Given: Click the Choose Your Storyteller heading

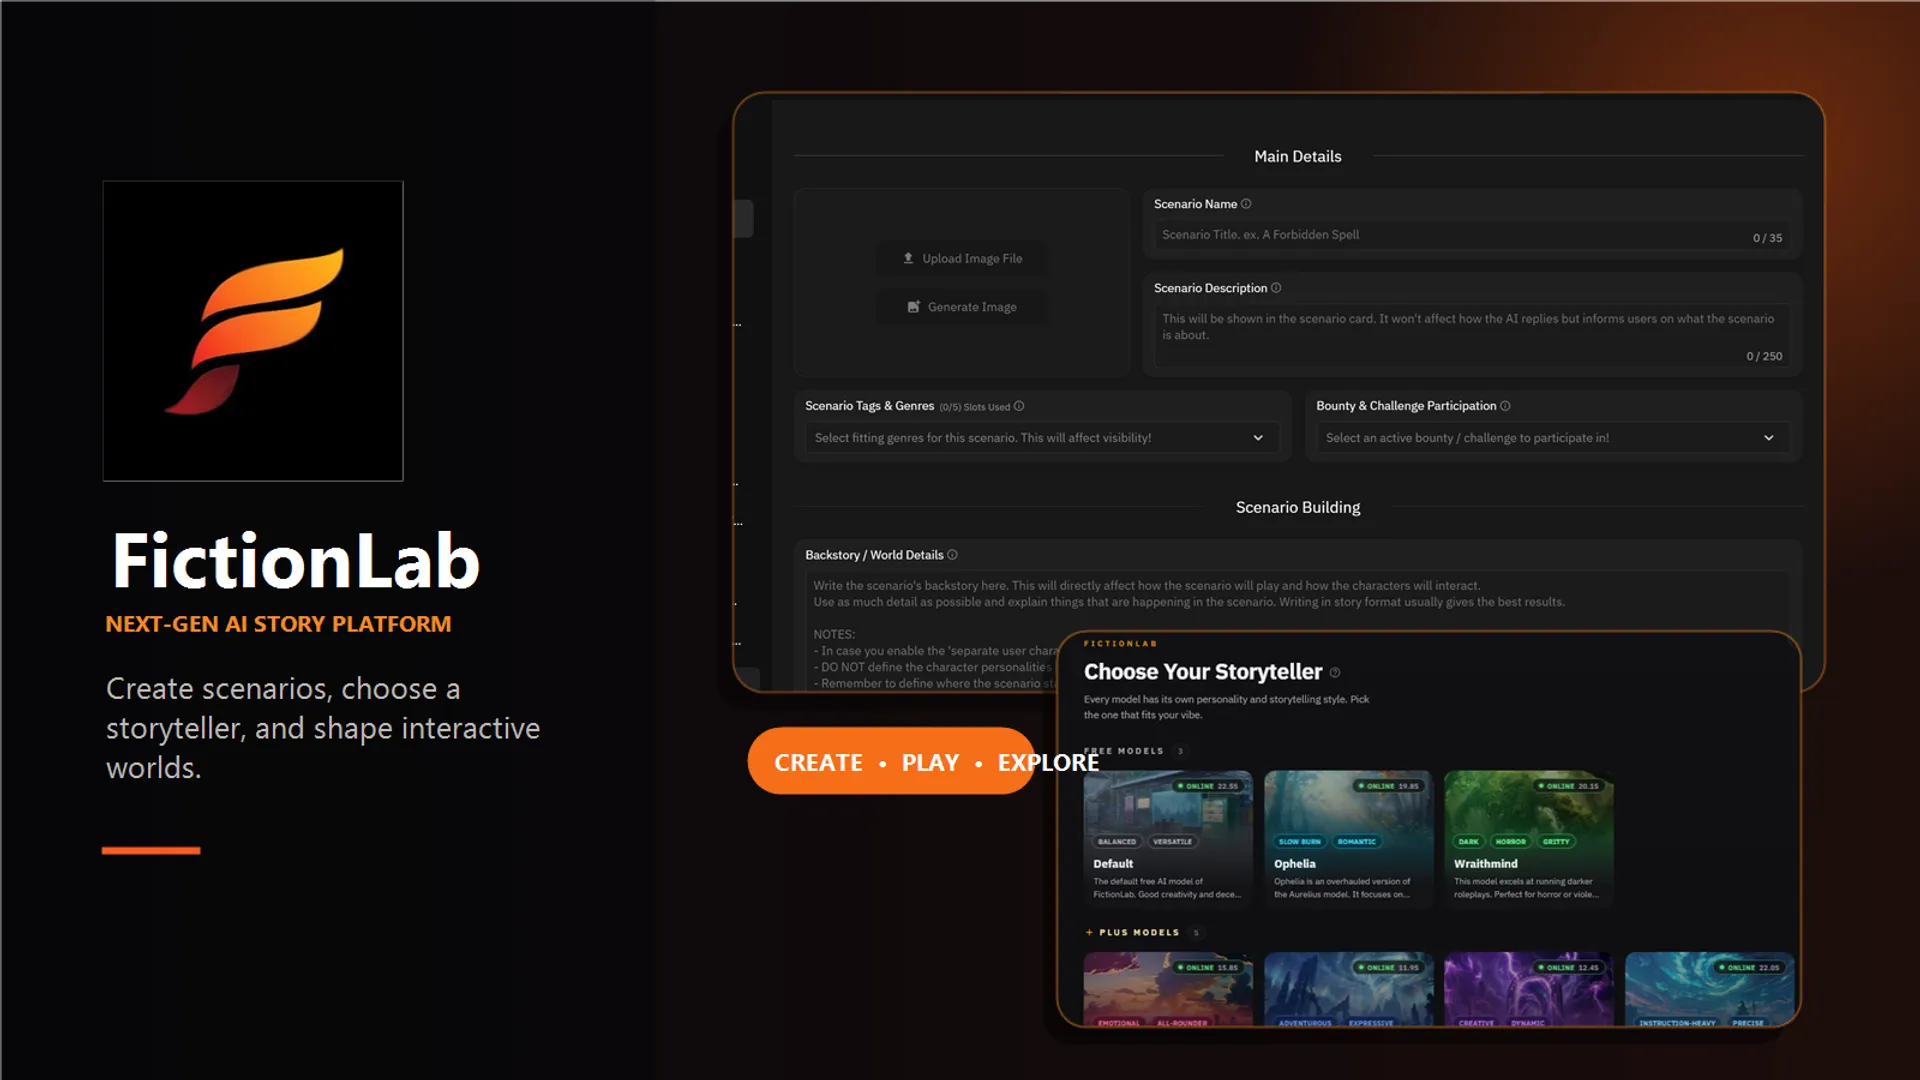Looking at the screenshot, I should (x=1203, y=672).
